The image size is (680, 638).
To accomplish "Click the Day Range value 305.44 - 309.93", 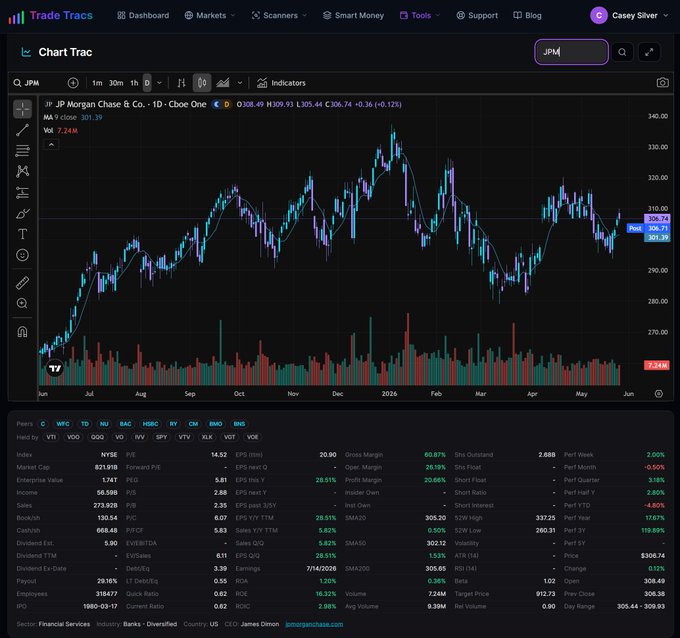I will tap(641, 606).
